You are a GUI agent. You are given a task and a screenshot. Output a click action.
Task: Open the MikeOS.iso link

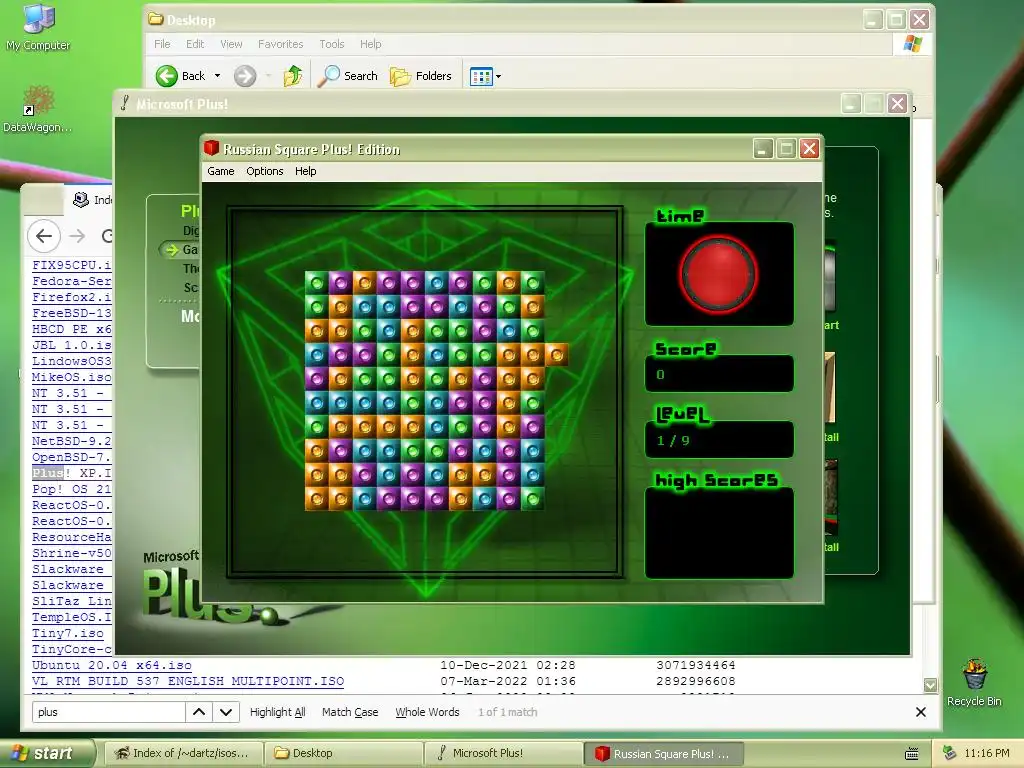coord(72,377)
